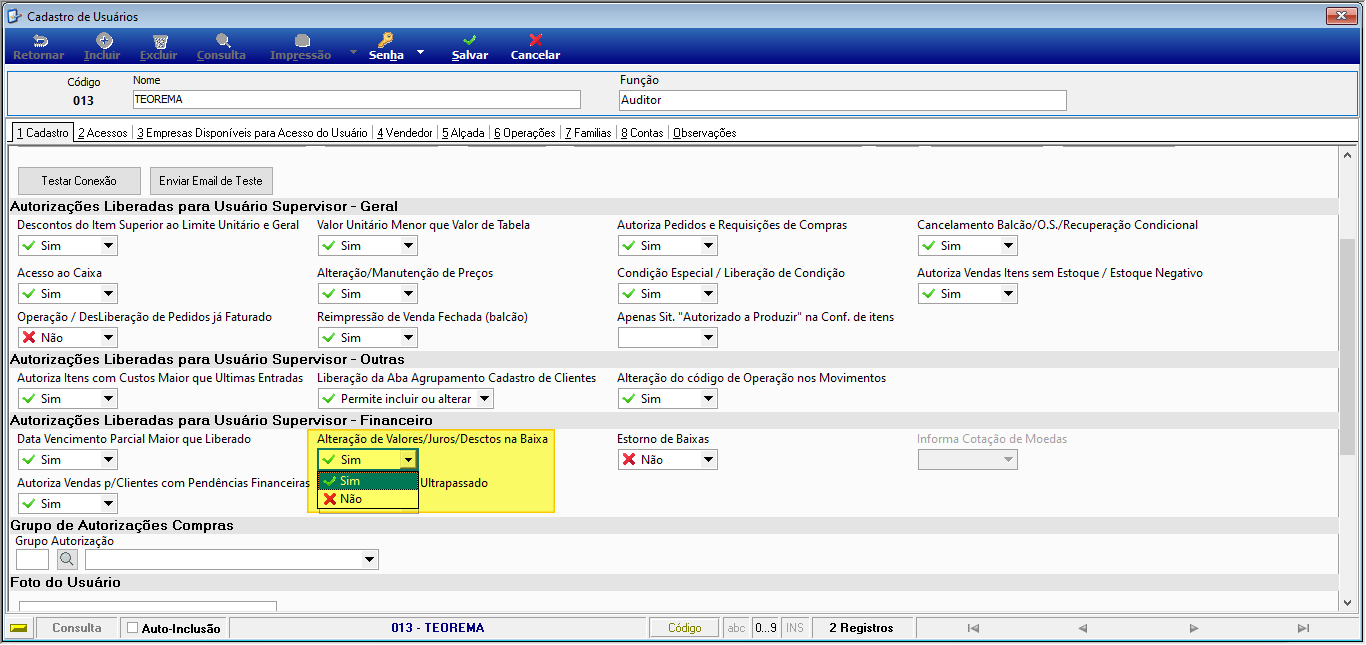Click the 2 Registros status text
The height and width of the screenshot is (645, 1366).
click(x=861, y=628)
